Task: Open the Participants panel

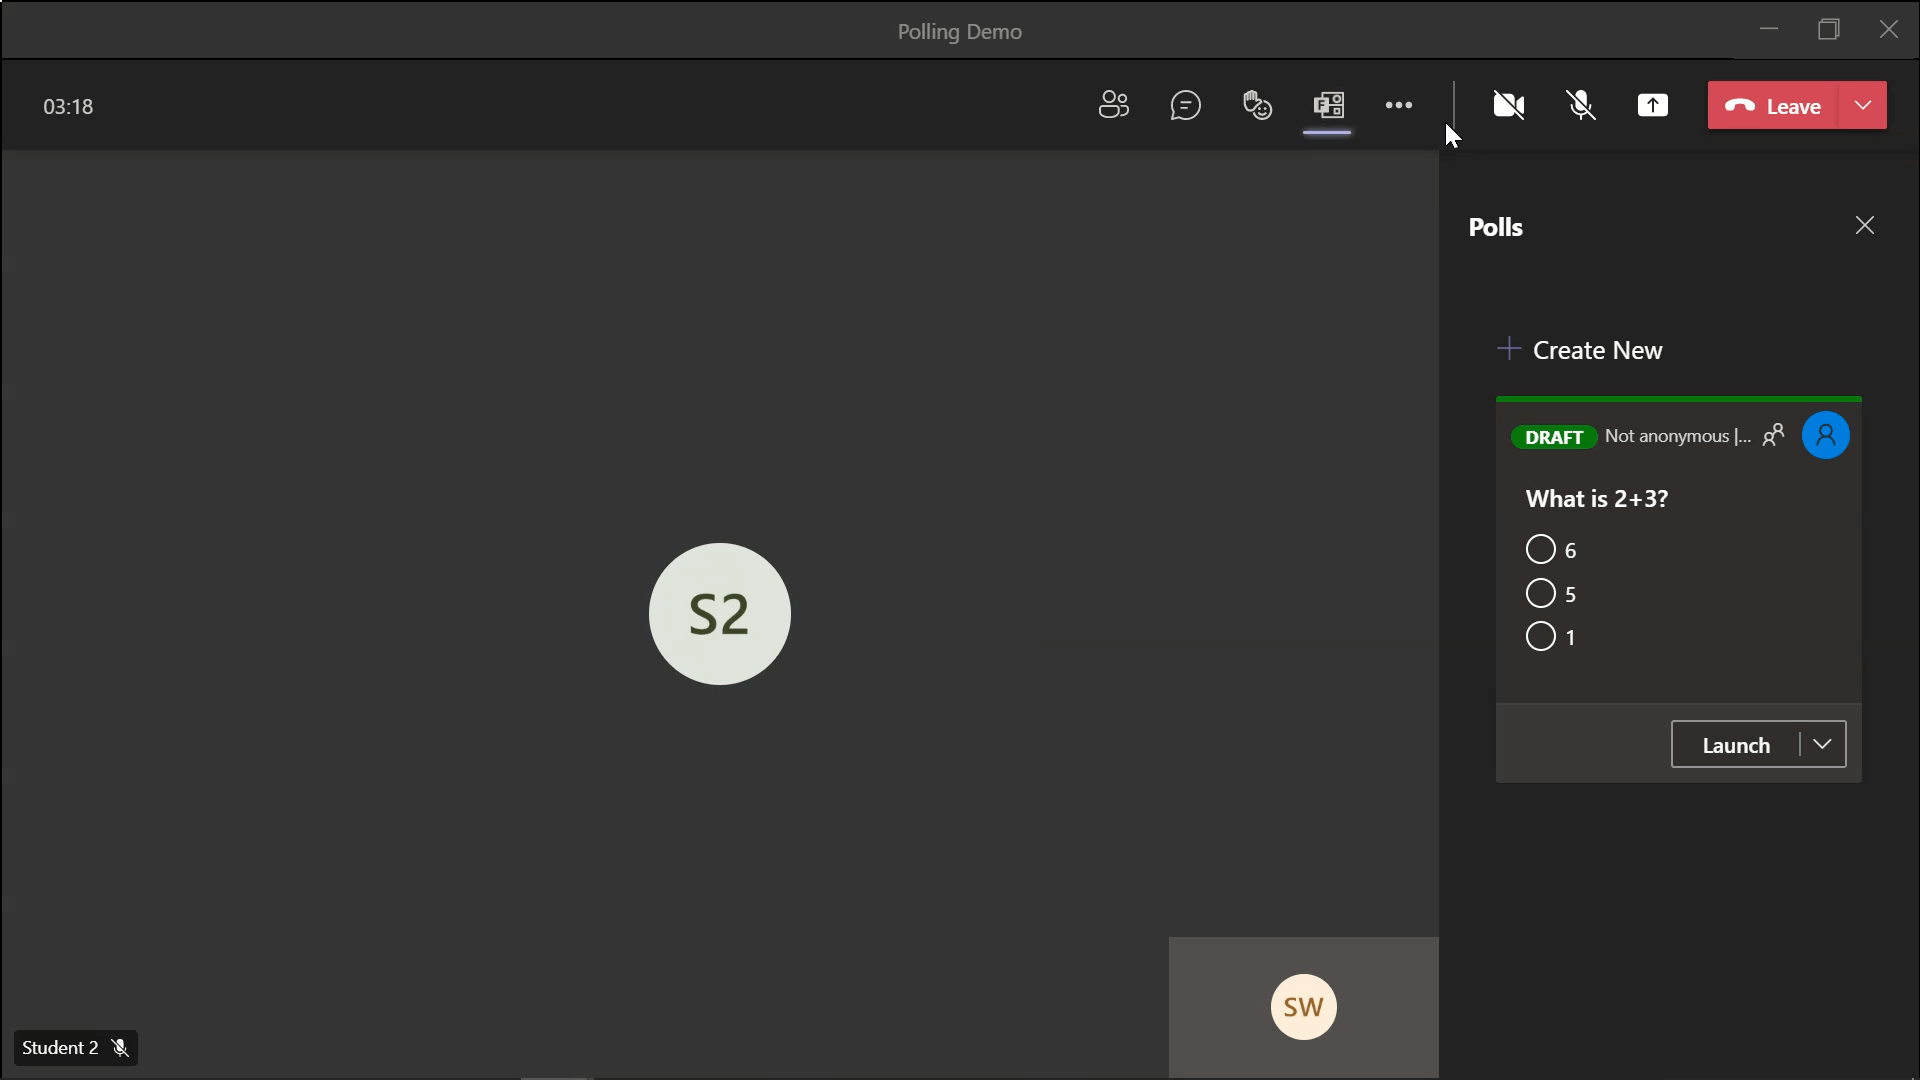Action: click(x=1113, y=104)
